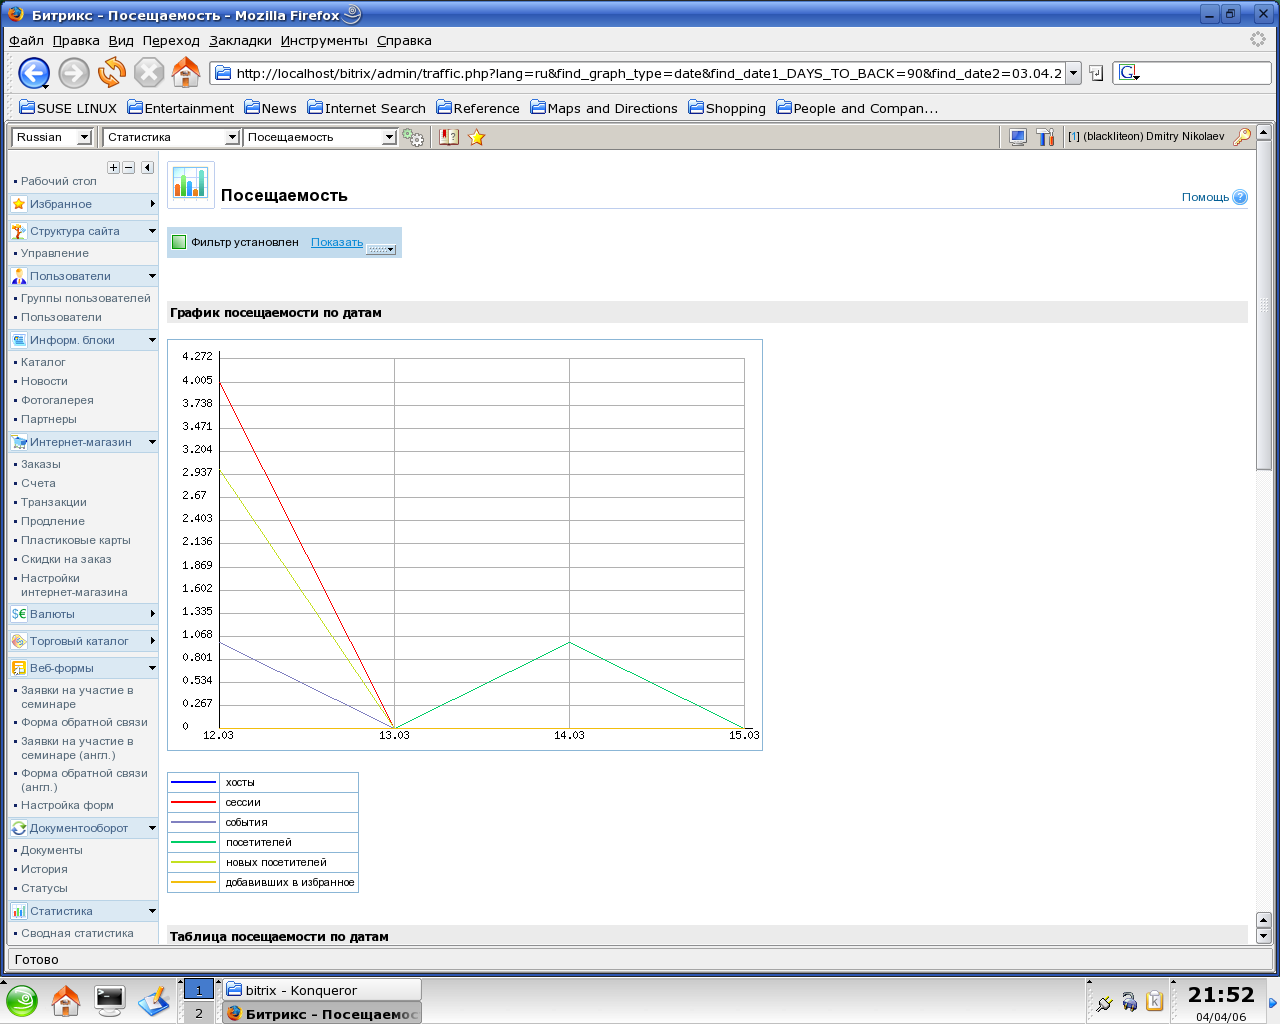Click the key logout icon
This screenshot has height=1024, width=1280.
[1242, 136]
